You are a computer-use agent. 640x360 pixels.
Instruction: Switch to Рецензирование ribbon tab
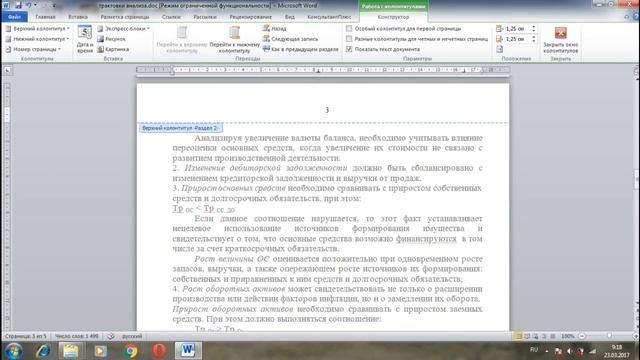251,17
